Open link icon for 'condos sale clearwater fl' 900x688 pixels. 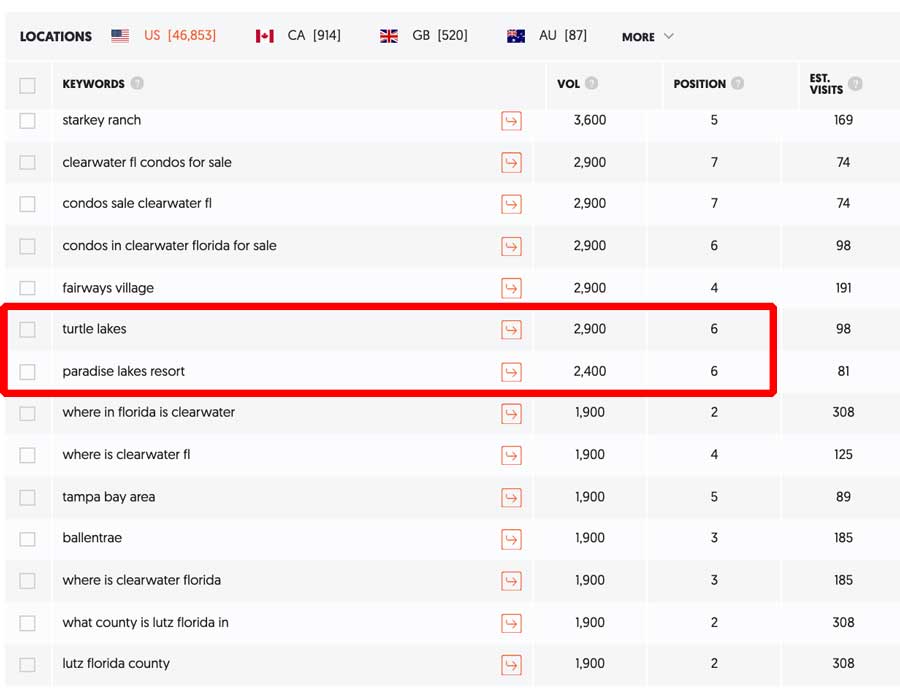[x=511, y=204]
